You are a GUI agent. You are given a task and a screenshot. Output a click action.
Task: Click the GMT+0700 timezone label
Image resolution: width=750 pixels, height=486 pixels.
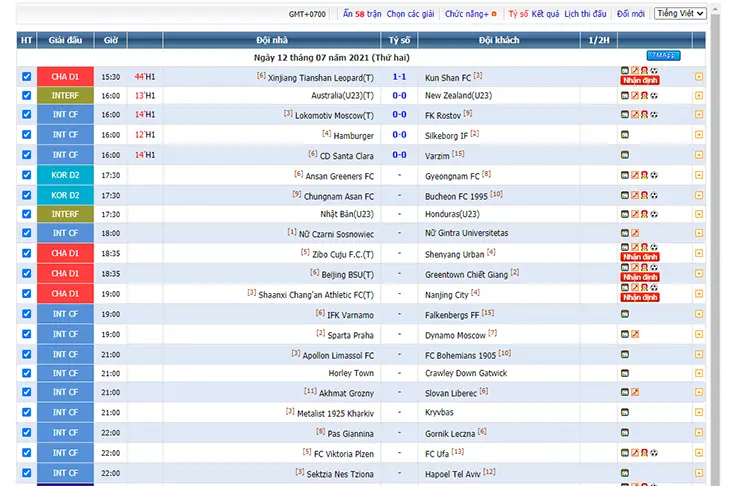pyautogui.click(x=307, y=14)
